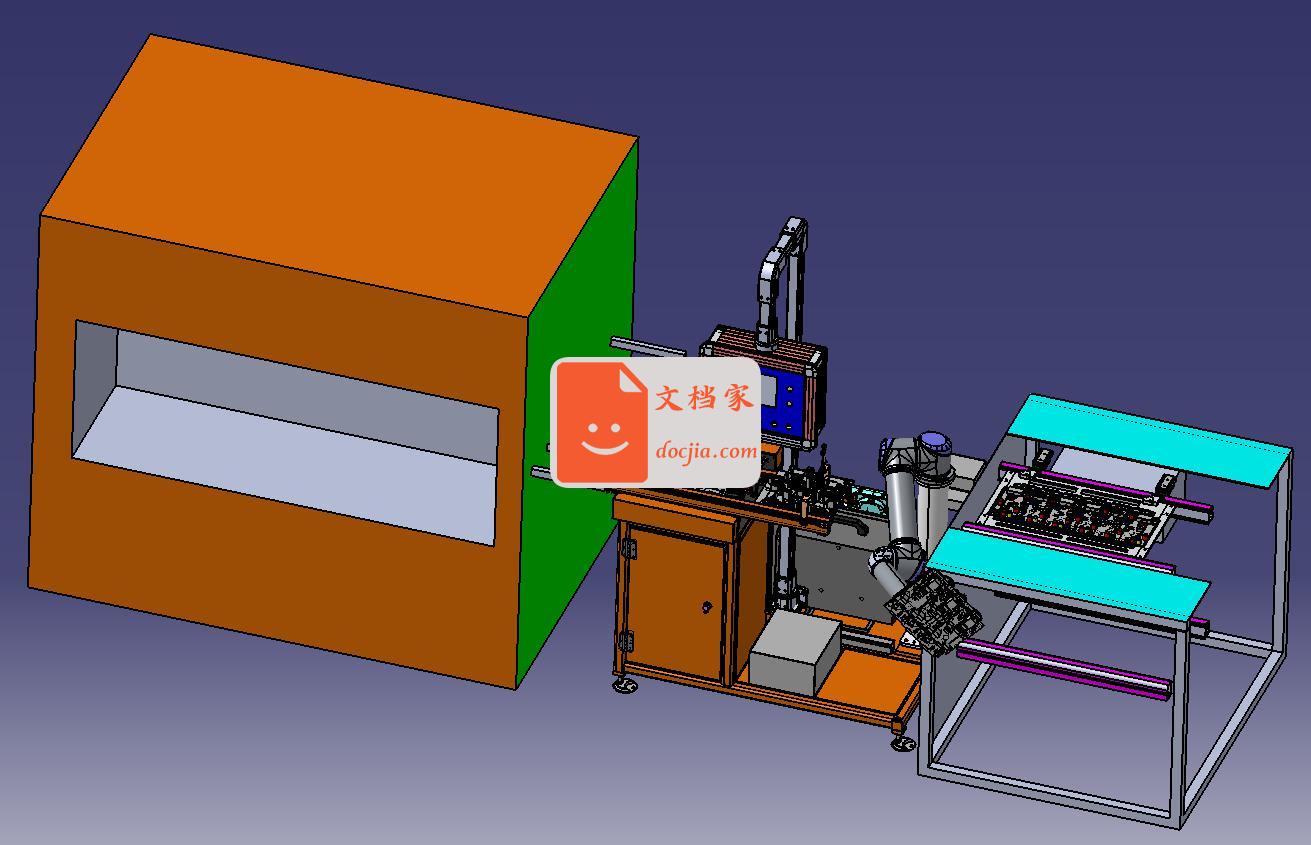The width and height of the screenshot is (1311, 845).
Task: Select the lower cyan conveyor cover
Action: pyautogui.click(x=1070, y=575)
